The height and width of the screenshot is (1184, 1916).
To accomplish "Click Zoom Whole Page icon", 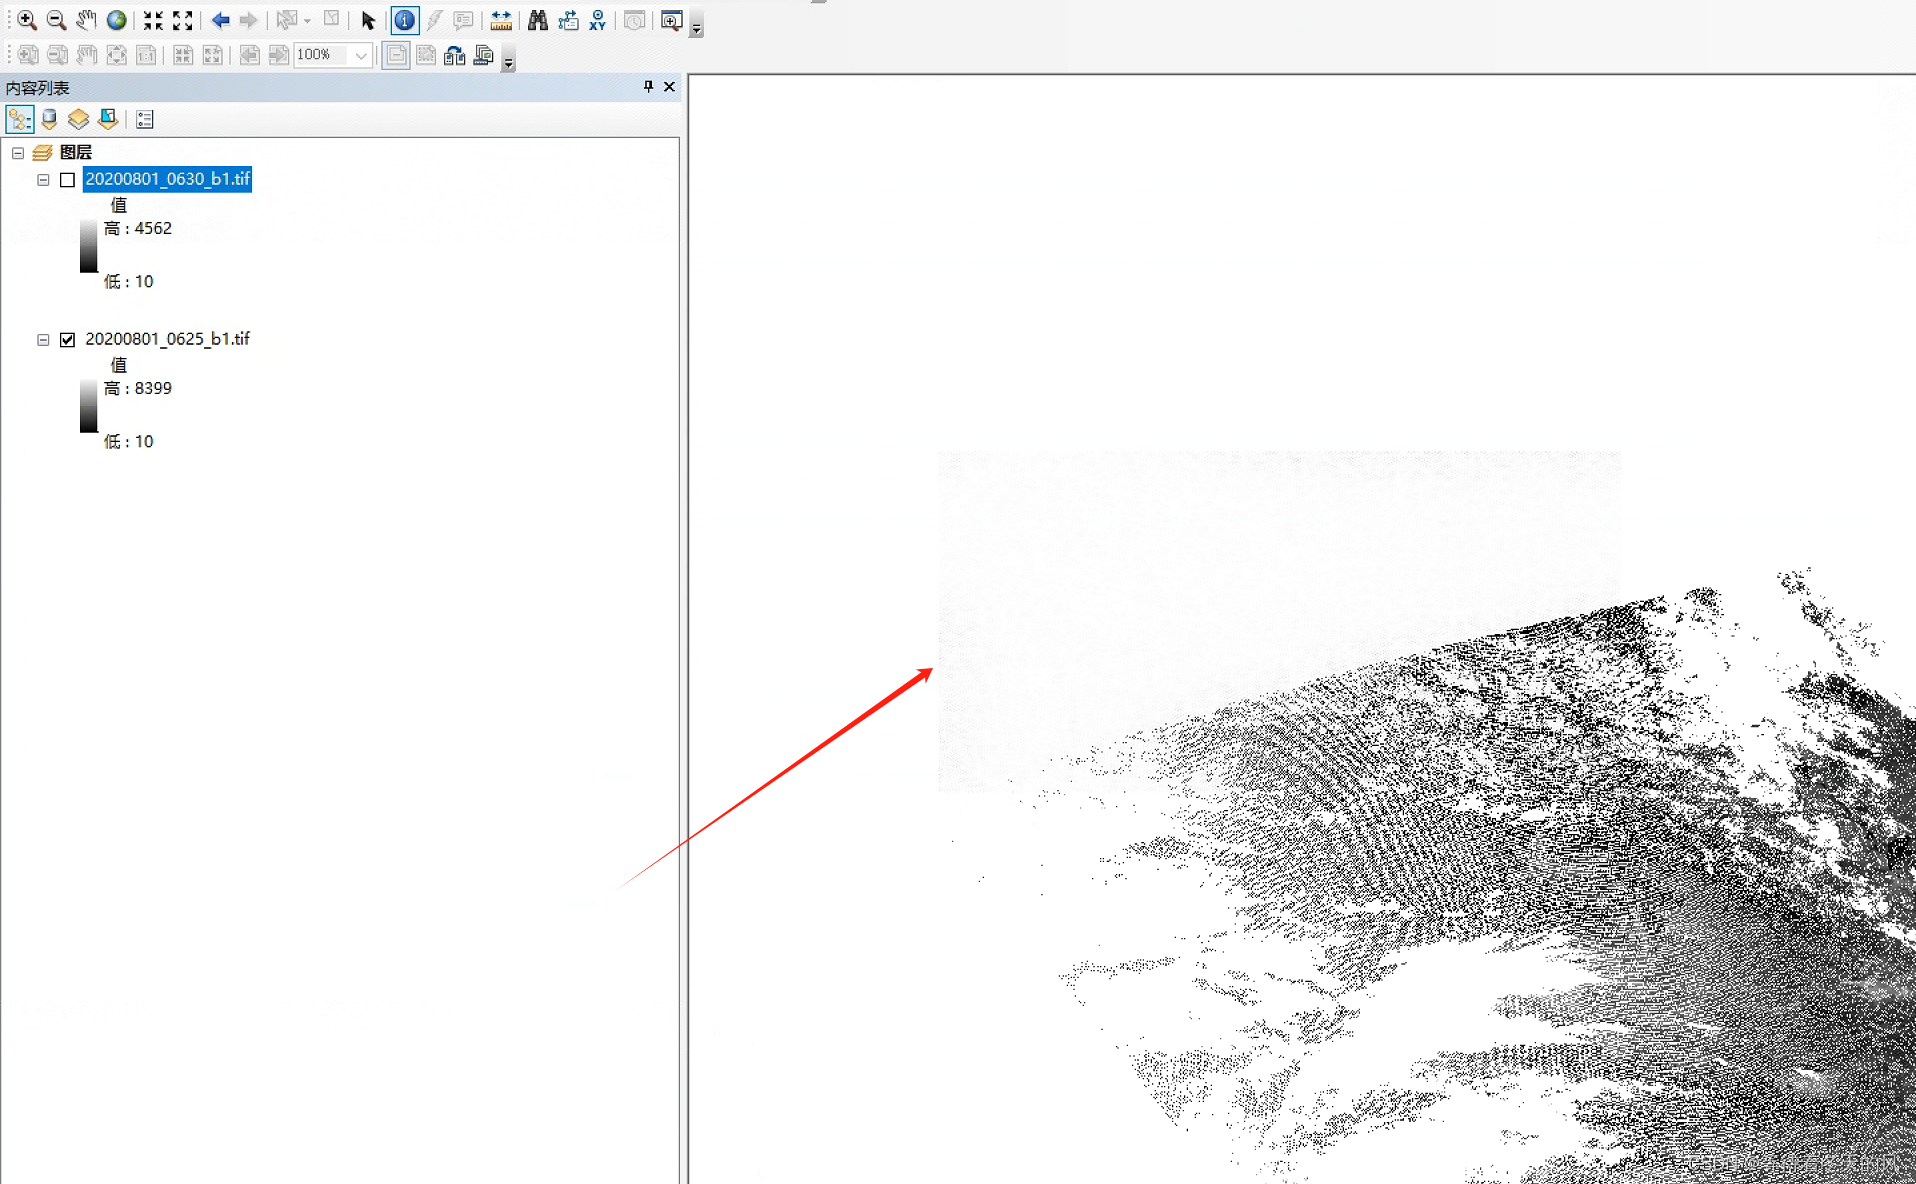I will point(116,55).
